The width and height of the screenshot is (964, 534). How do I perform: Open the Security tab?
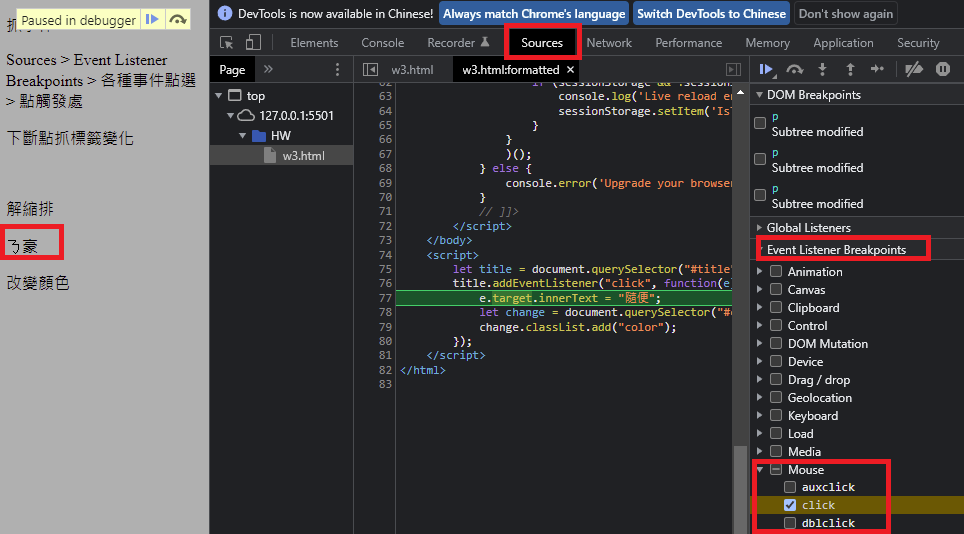pos(918,42)
